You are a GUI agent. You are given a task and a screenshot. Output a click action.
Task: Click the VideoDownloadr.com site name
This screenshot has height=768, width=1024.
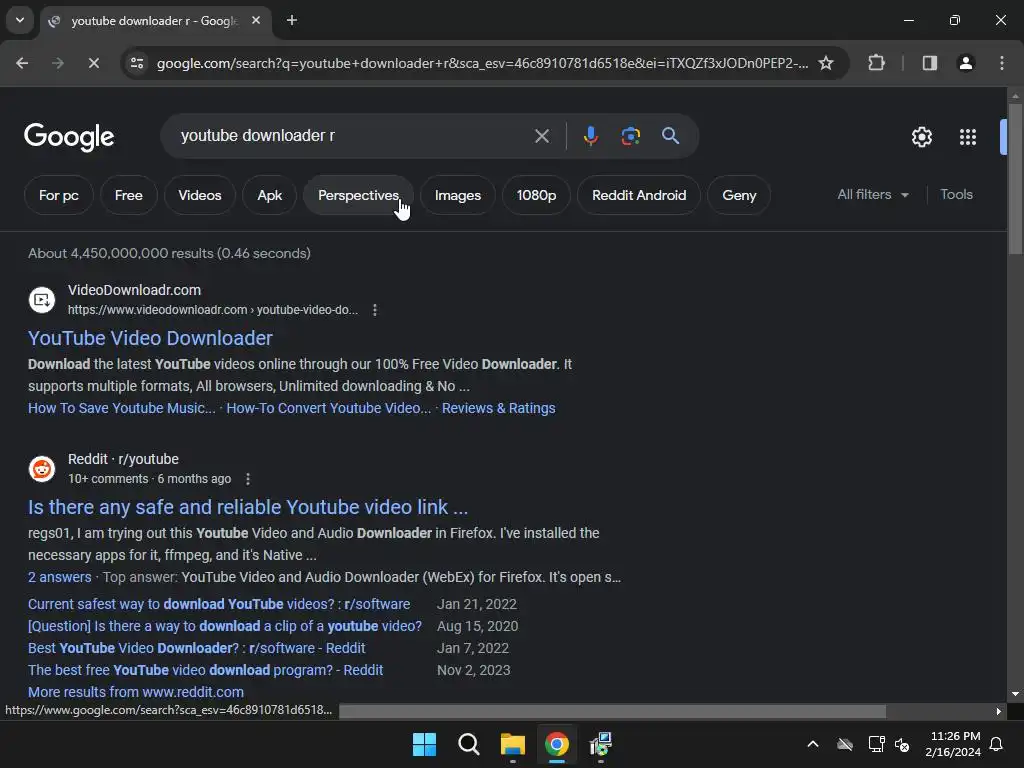pyautogui.click(x=135, y=290)
